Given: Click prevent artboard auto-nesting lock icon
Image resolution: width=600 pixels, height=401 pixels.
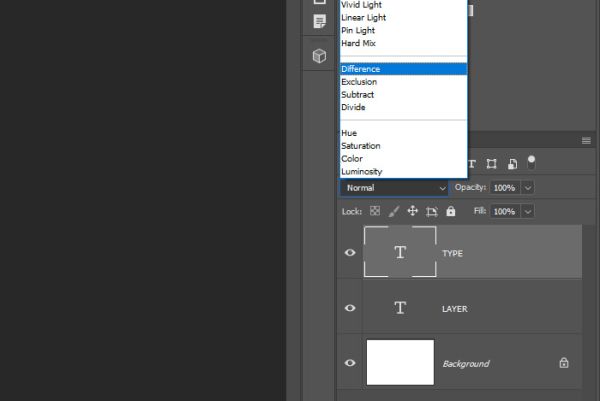Looking at the screenshot, I should tap(432, 211).
